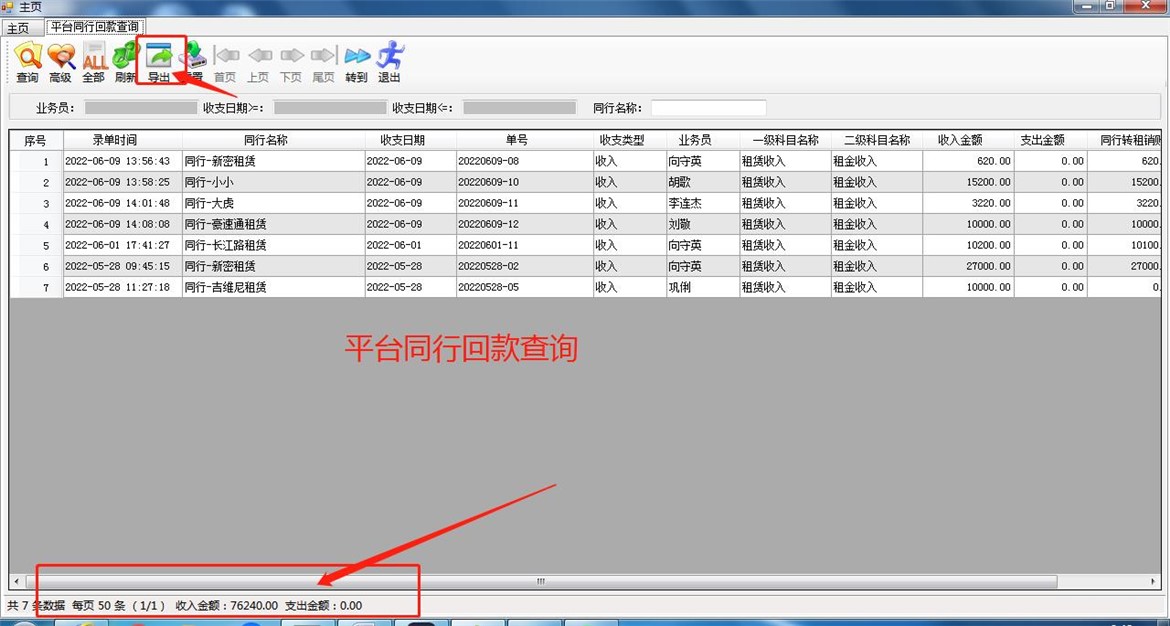Click salesperson cell 胡歌
1170x626 pixels.
point(703,182)
